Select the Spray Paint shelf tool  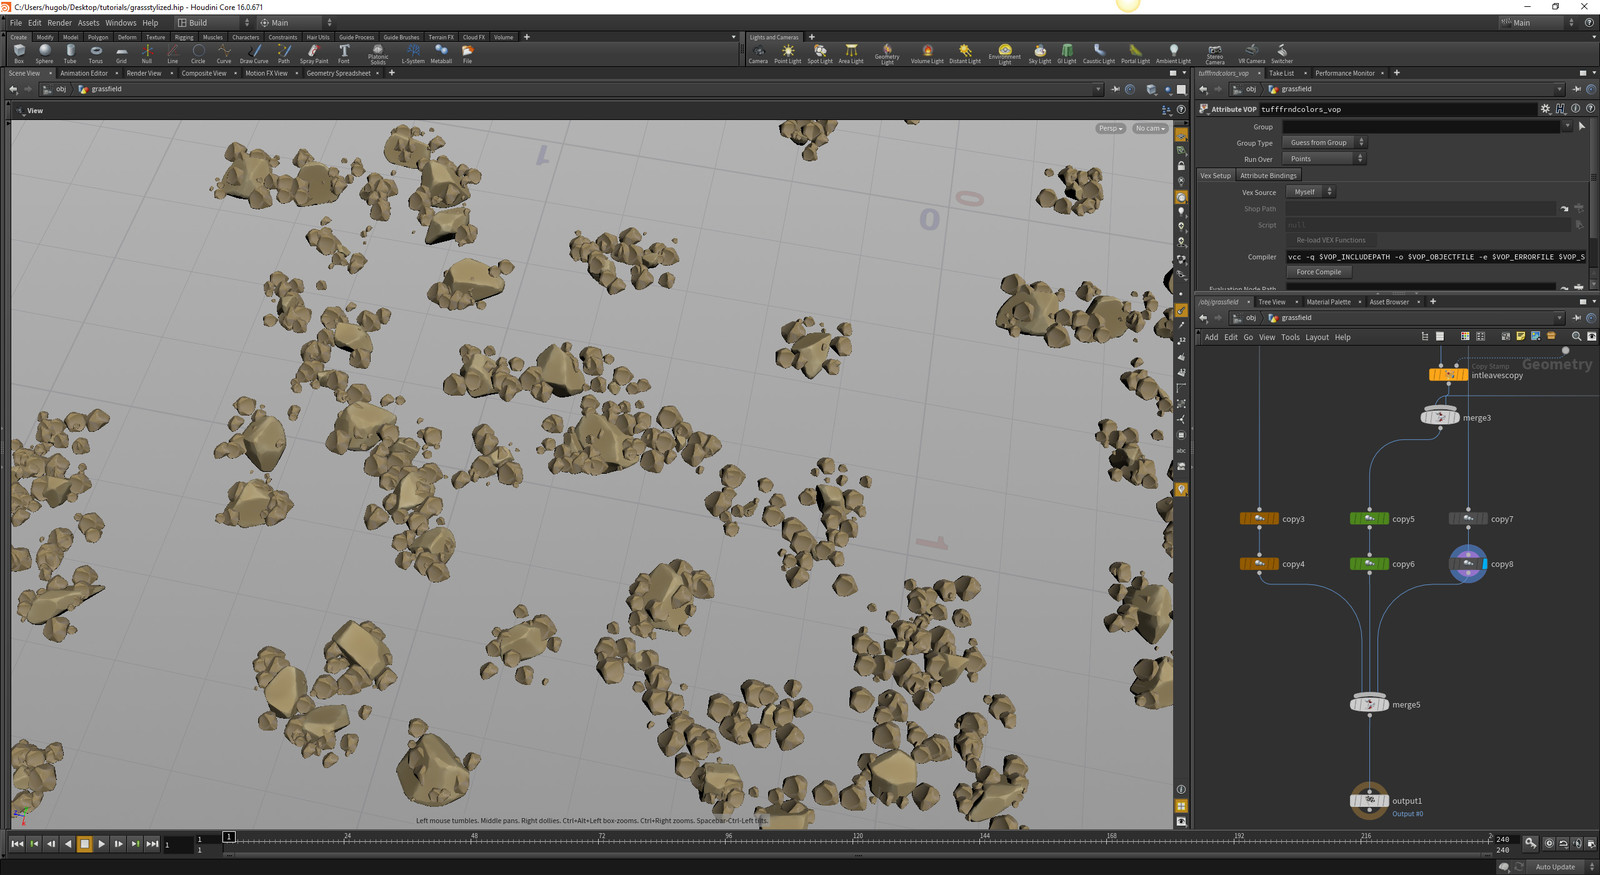(x=314, y=53)
